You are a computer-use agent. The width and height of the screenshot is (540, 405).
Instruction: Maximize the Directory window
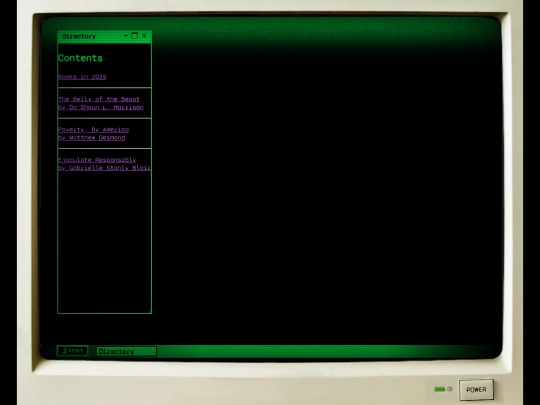[x=135, y=35]
